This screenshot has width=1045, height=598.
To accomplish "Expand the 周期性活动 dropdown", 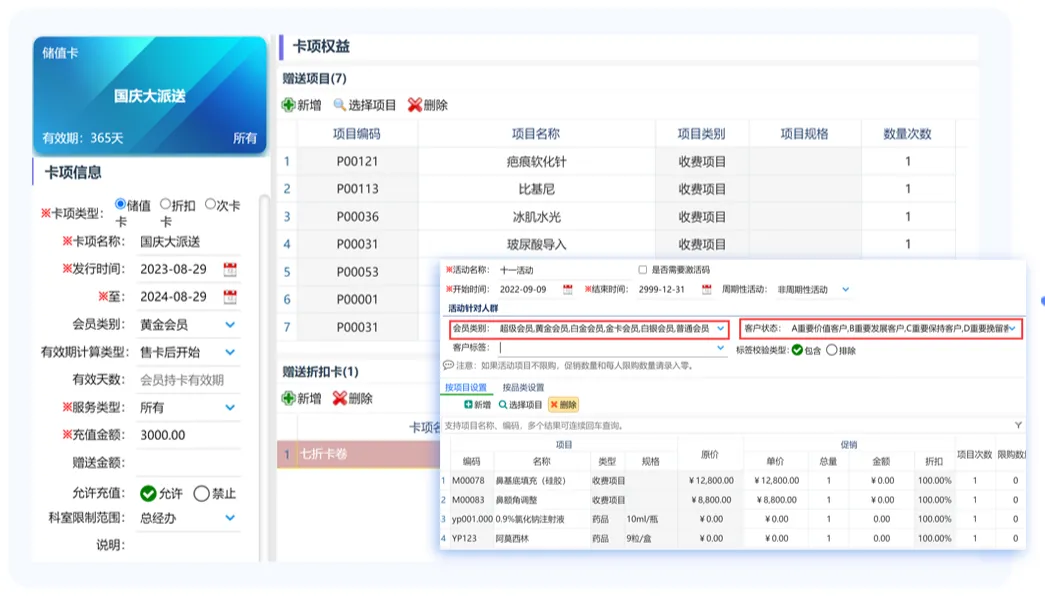I will 845,289.
